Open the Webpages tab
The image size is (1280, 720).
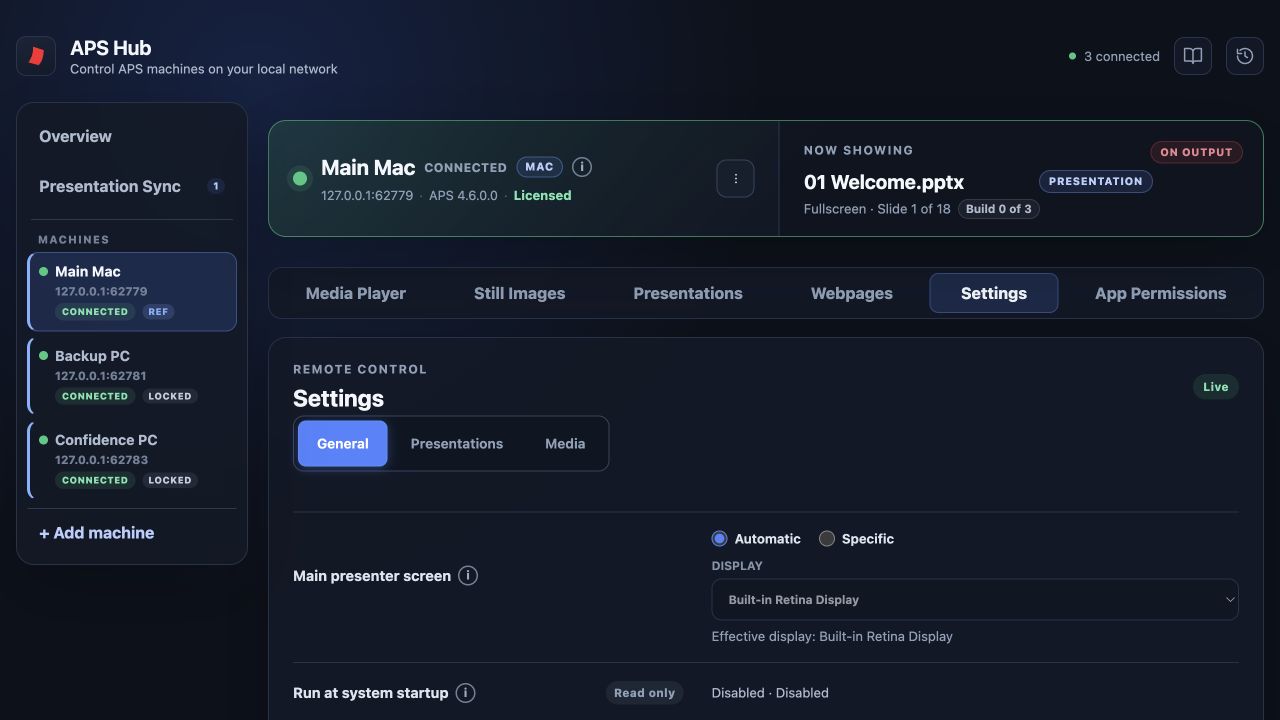(852, 293)
